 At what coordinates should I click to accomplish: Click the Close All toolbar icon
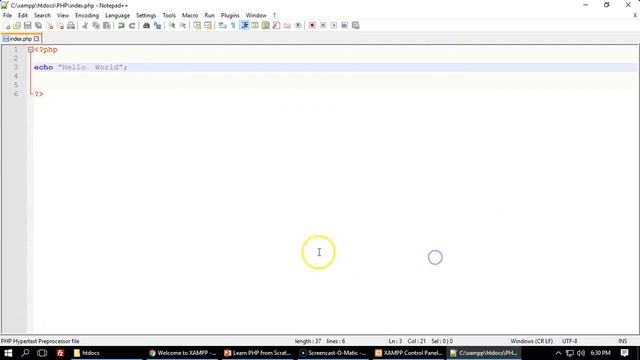[60, 25]
